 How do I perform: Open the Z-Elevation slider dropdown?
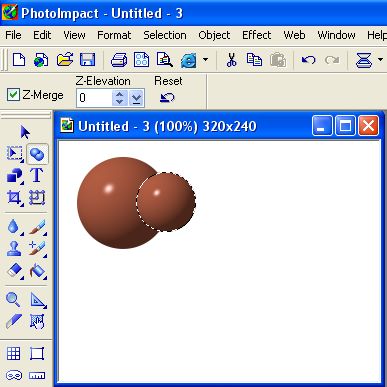[137, 98]
